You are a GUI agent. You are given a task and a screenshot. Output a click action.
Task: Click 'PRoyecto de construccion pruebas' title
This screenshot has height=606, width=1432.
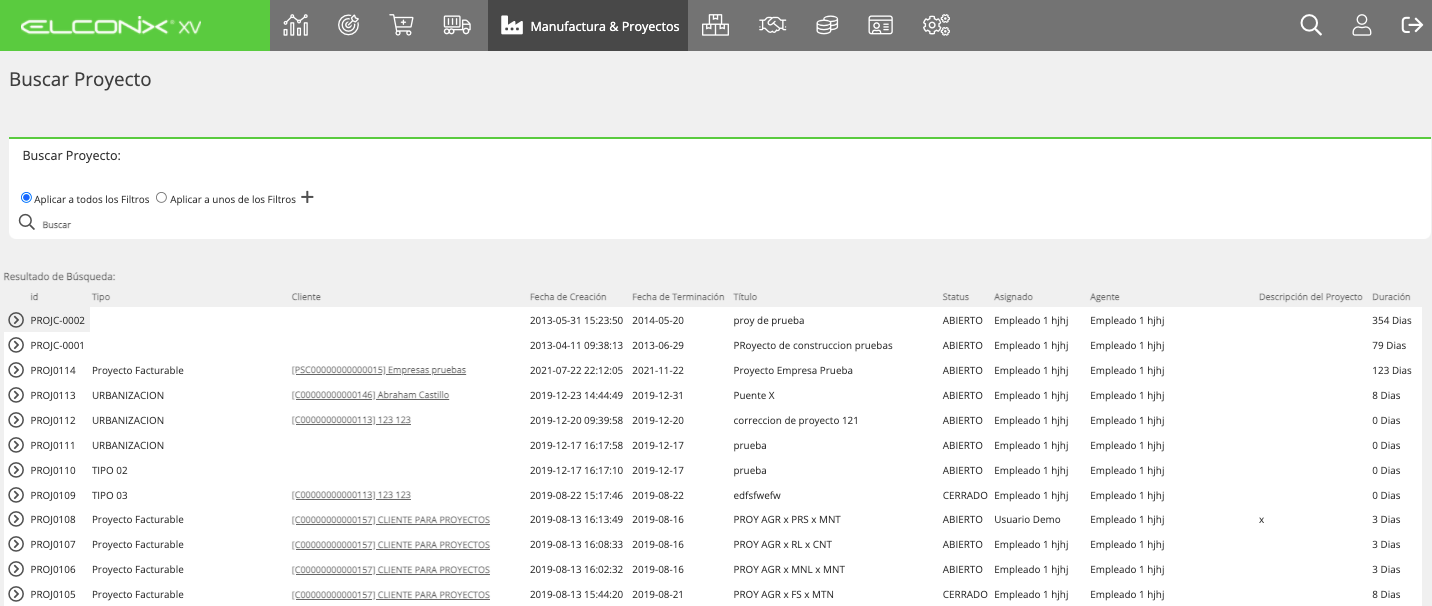[813, 345]
